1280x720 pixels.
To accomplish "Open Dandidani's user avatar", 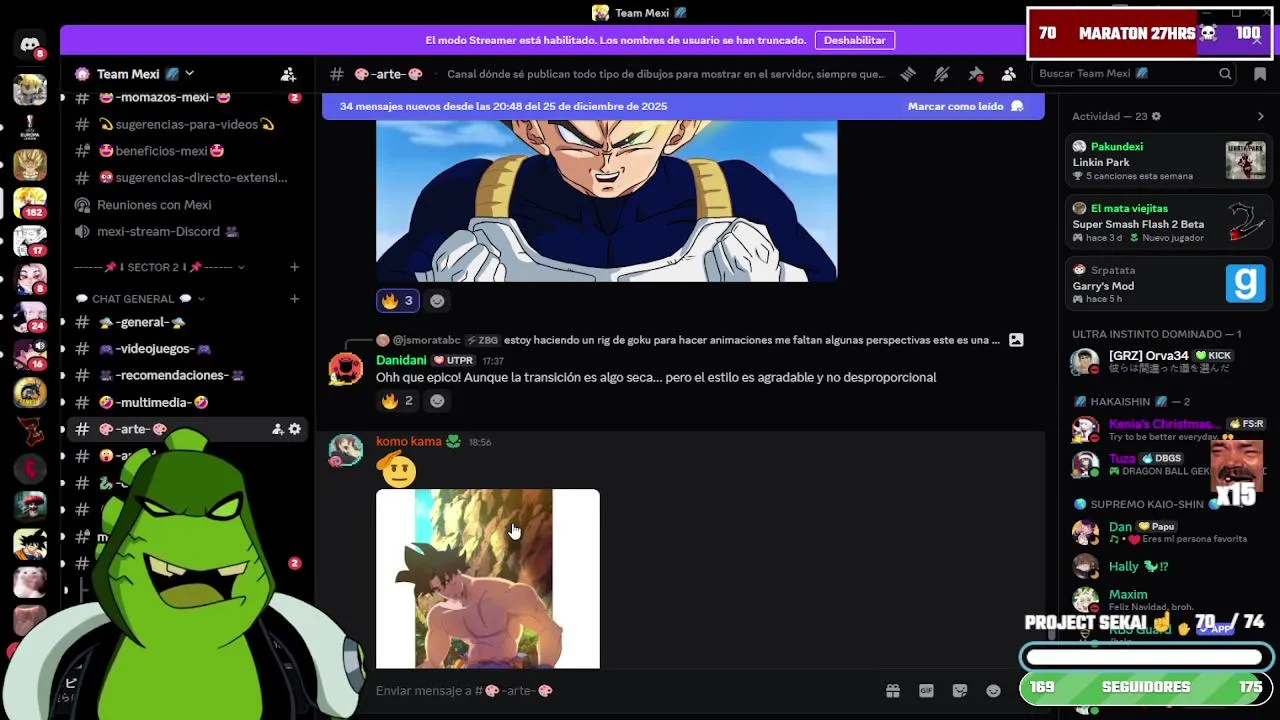I will click(346, 369).
